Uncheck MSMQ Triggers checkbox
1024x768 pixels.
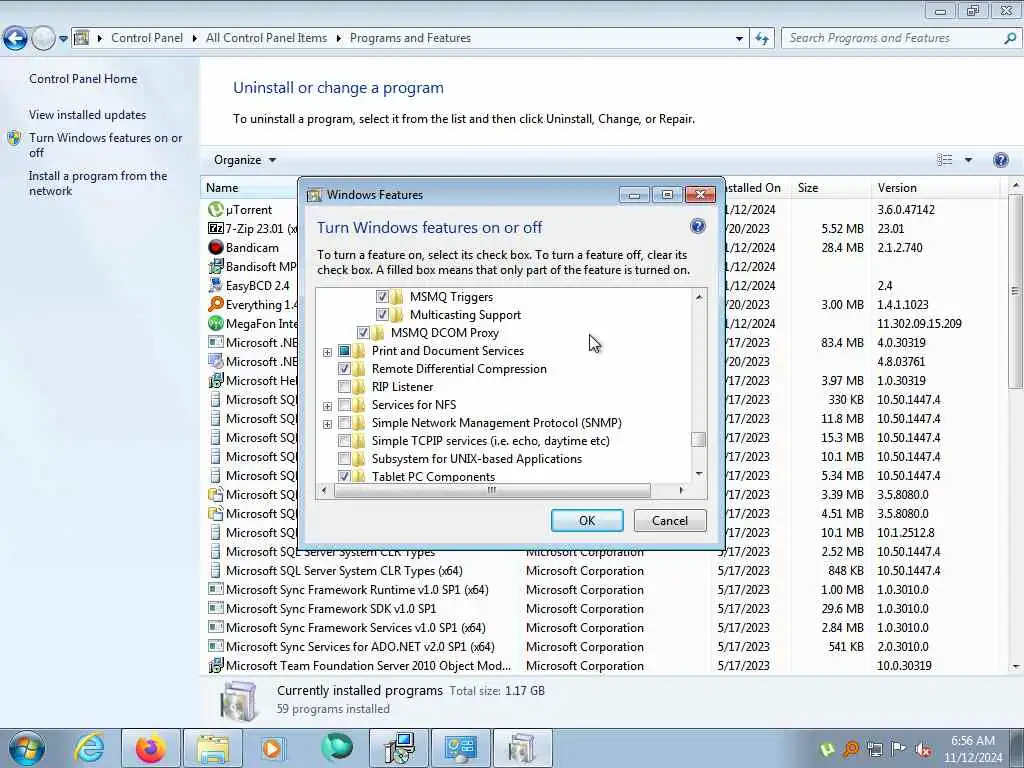(x=382, y=296)
